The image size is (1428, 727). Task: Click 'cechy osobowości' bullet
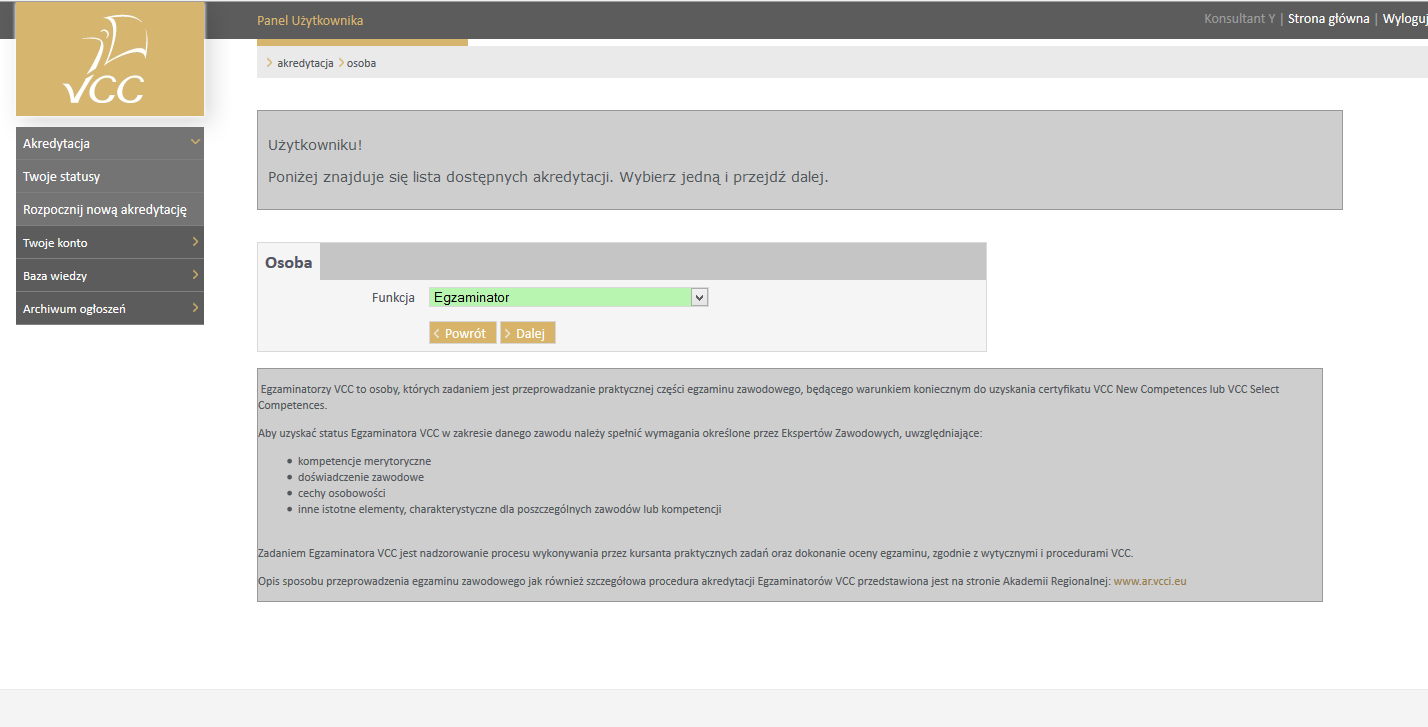(x=342, y=493)
